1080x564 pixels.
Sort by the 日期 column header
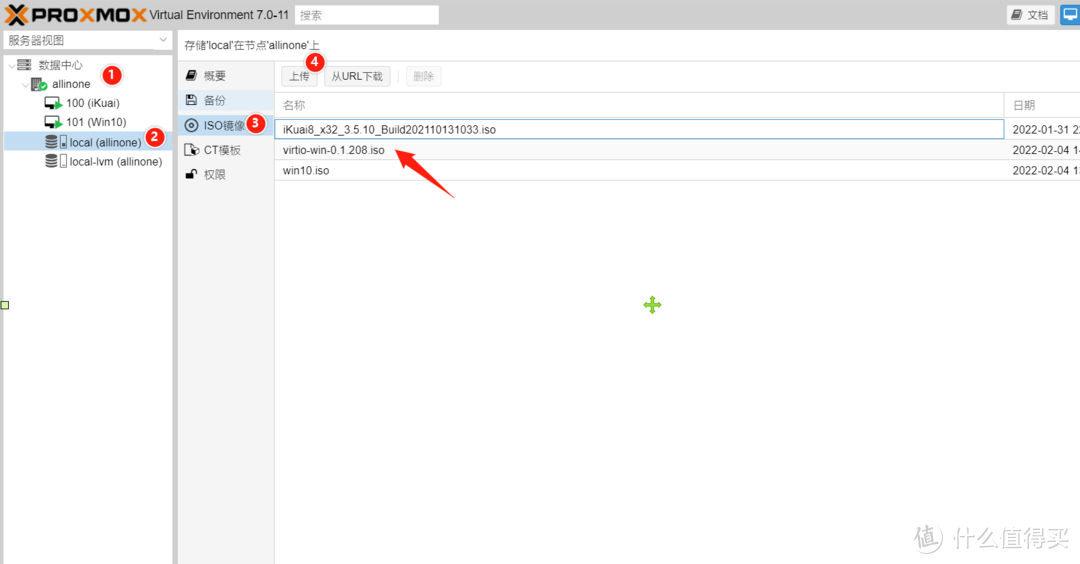[x=1042, y=105]
